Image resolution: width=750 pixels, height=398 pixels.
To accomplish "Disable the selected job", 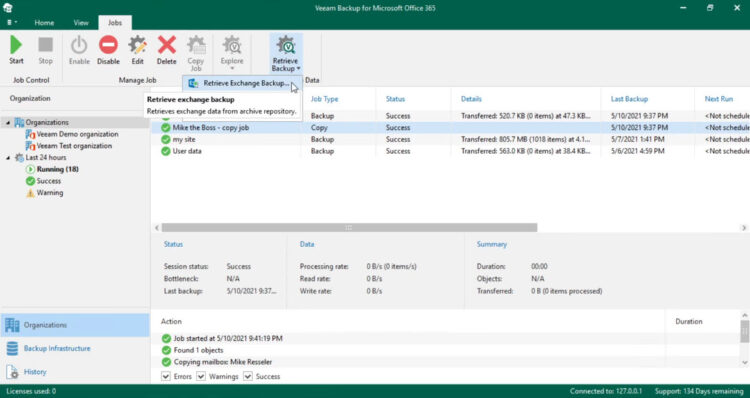I will coord(108,50).
